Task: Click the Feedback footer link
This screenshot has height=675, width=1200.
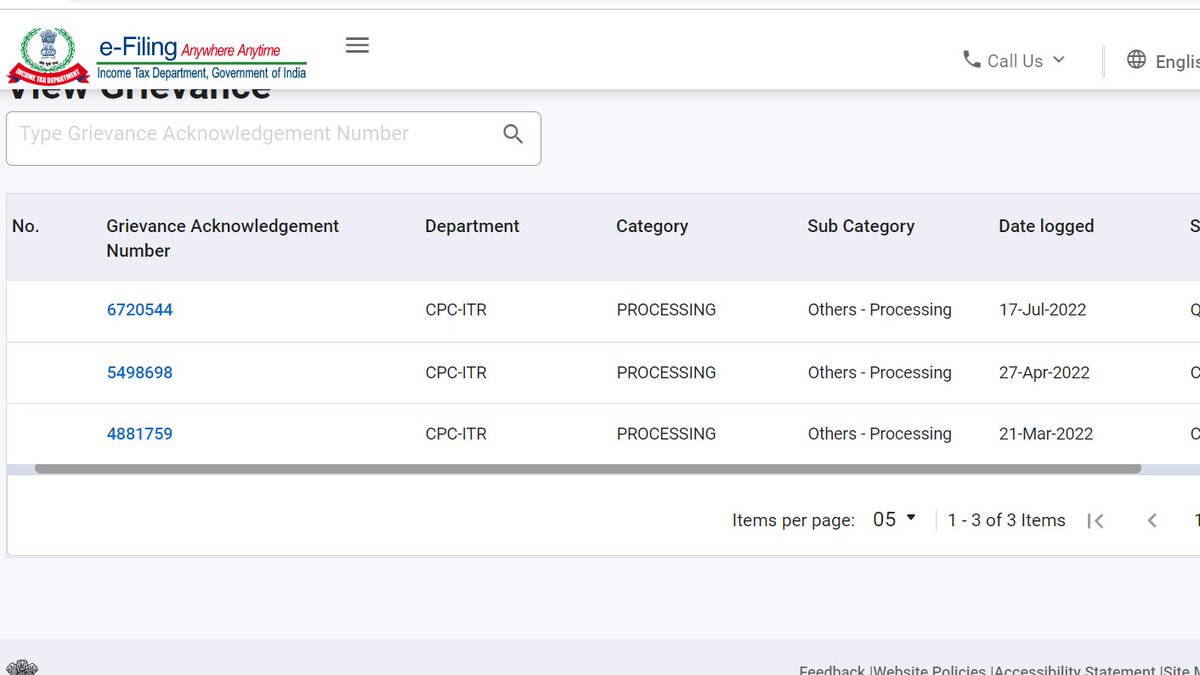Action: pos(832,669)
